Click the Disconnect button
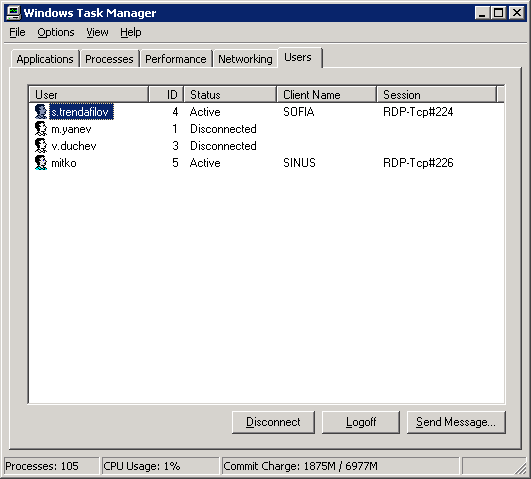The width and height of the screenshot is (531, 479). click(273, 422)
